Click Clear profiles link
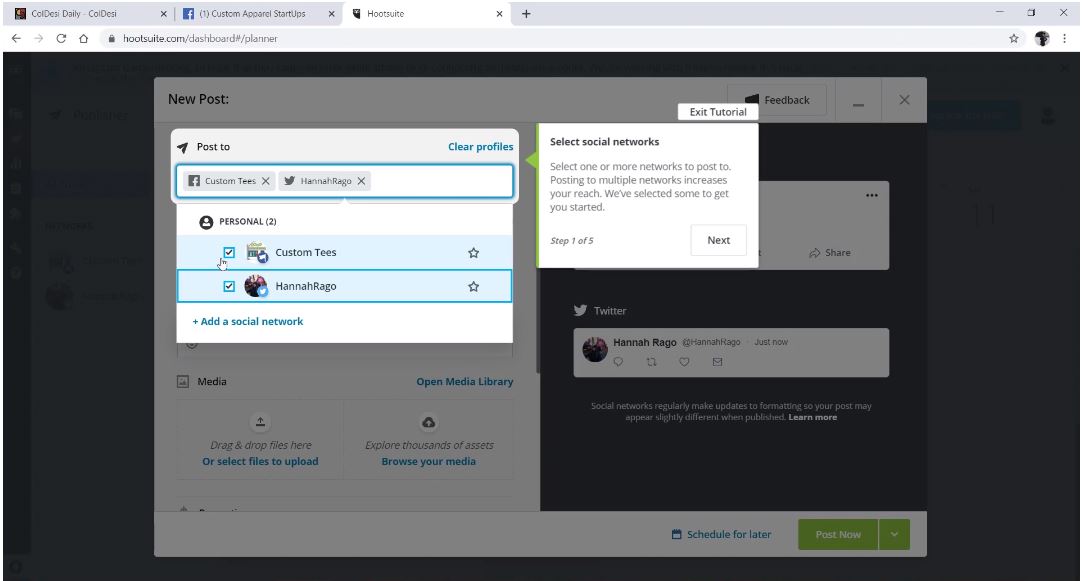The width and height of the screenshot is (1082, 581). pyautogui.click(x=480, y=146)
